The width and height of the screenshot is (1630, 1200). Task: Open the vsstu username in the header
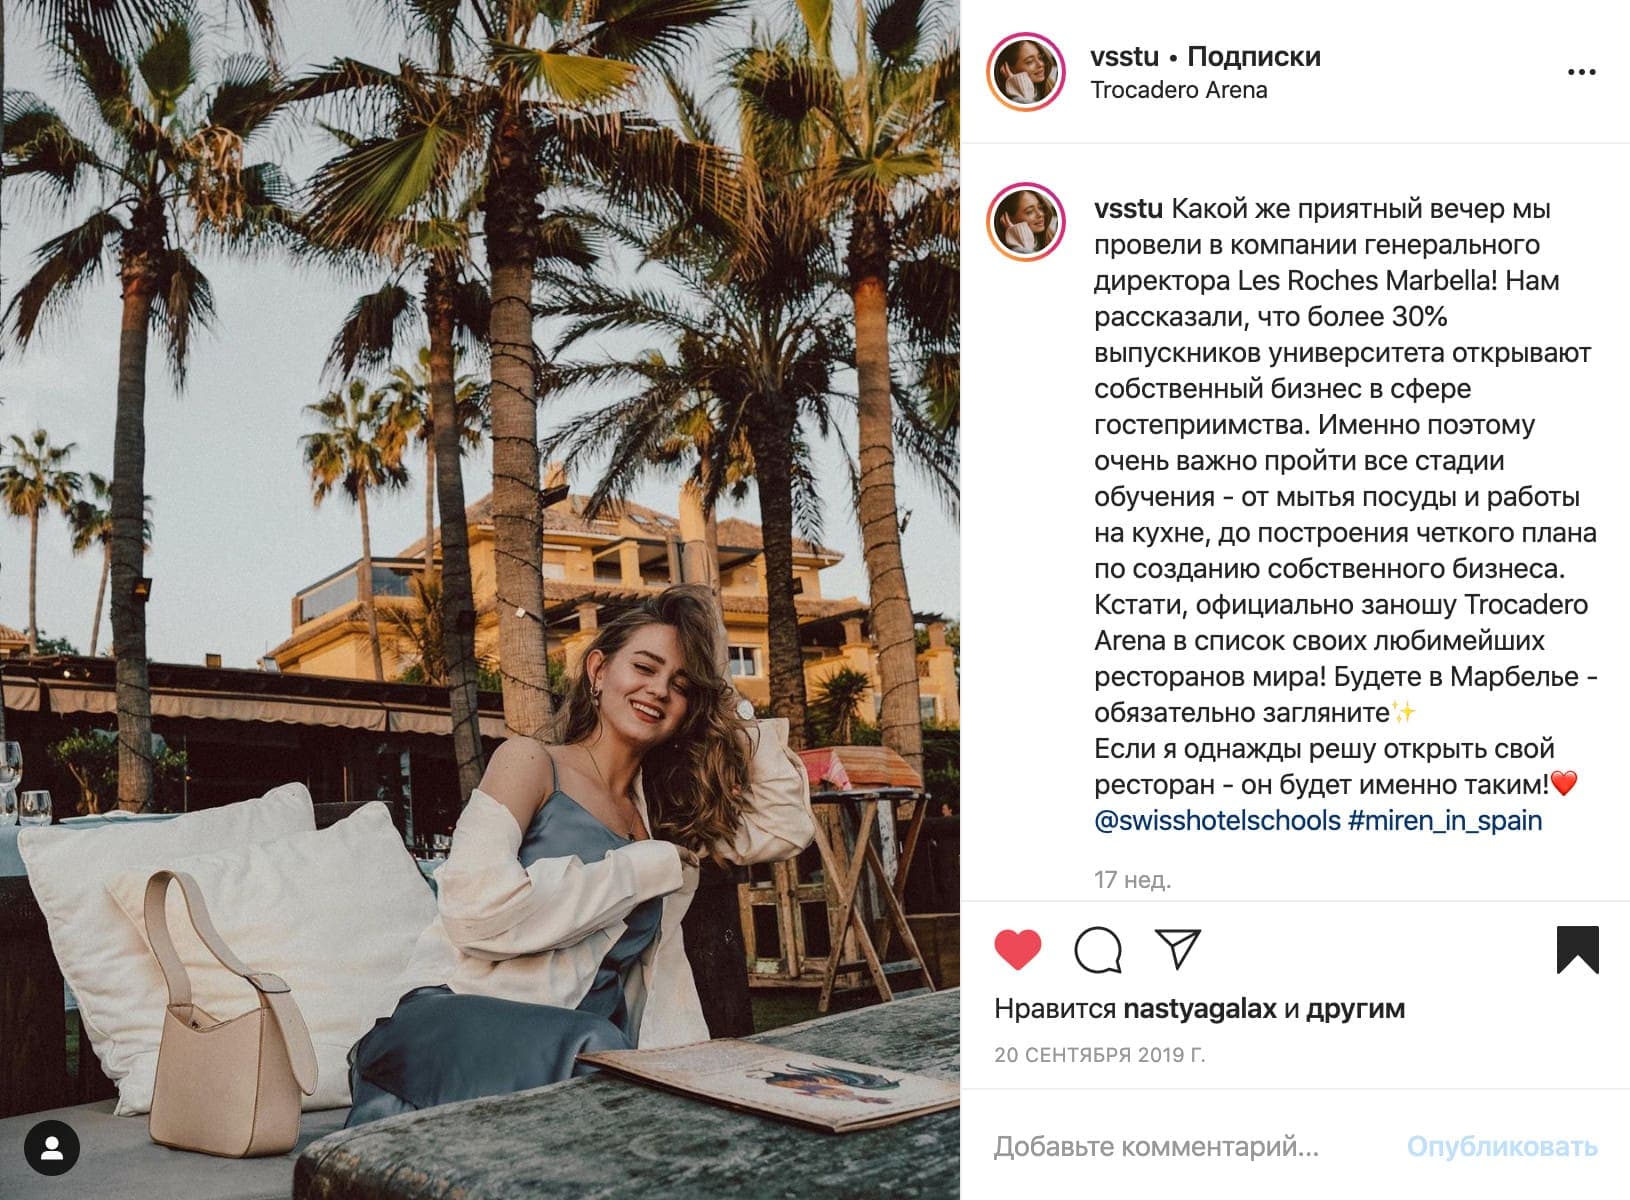pyautogui.click(x=1125, y=56)
